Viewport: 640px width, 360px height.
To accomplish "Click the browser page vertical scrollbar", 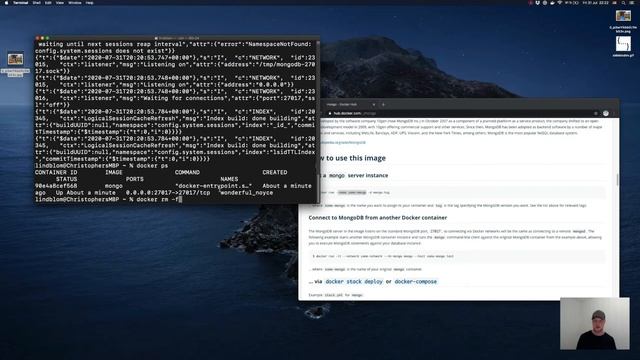I will [x=617, y=180].
